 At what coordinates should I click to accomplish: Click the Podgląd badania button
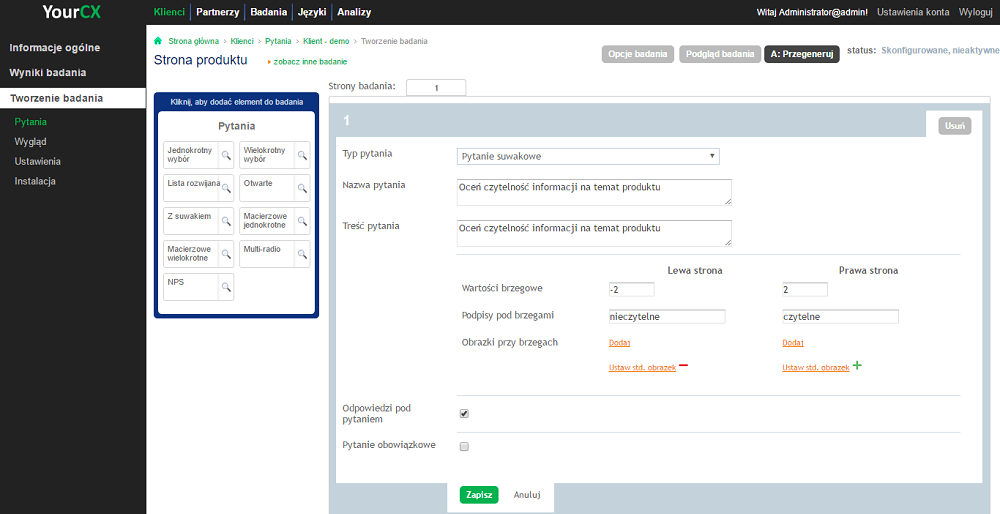pyautogui.click(x=720, y=54)
